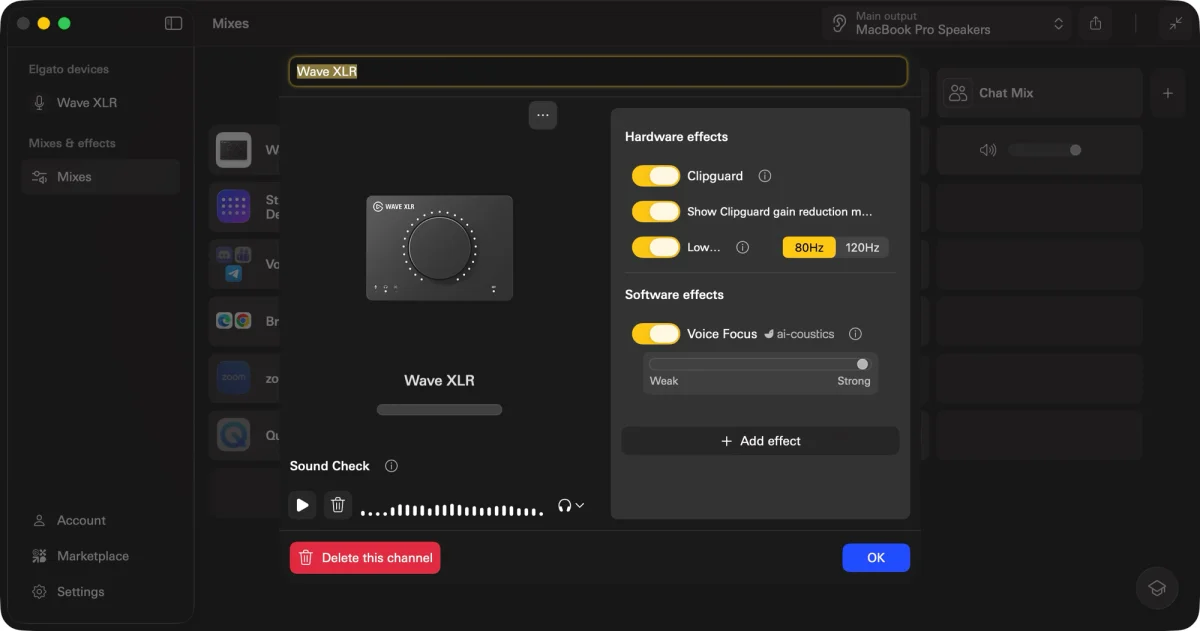Click the info icon beside Clipguard

click(x=765, y=176)
